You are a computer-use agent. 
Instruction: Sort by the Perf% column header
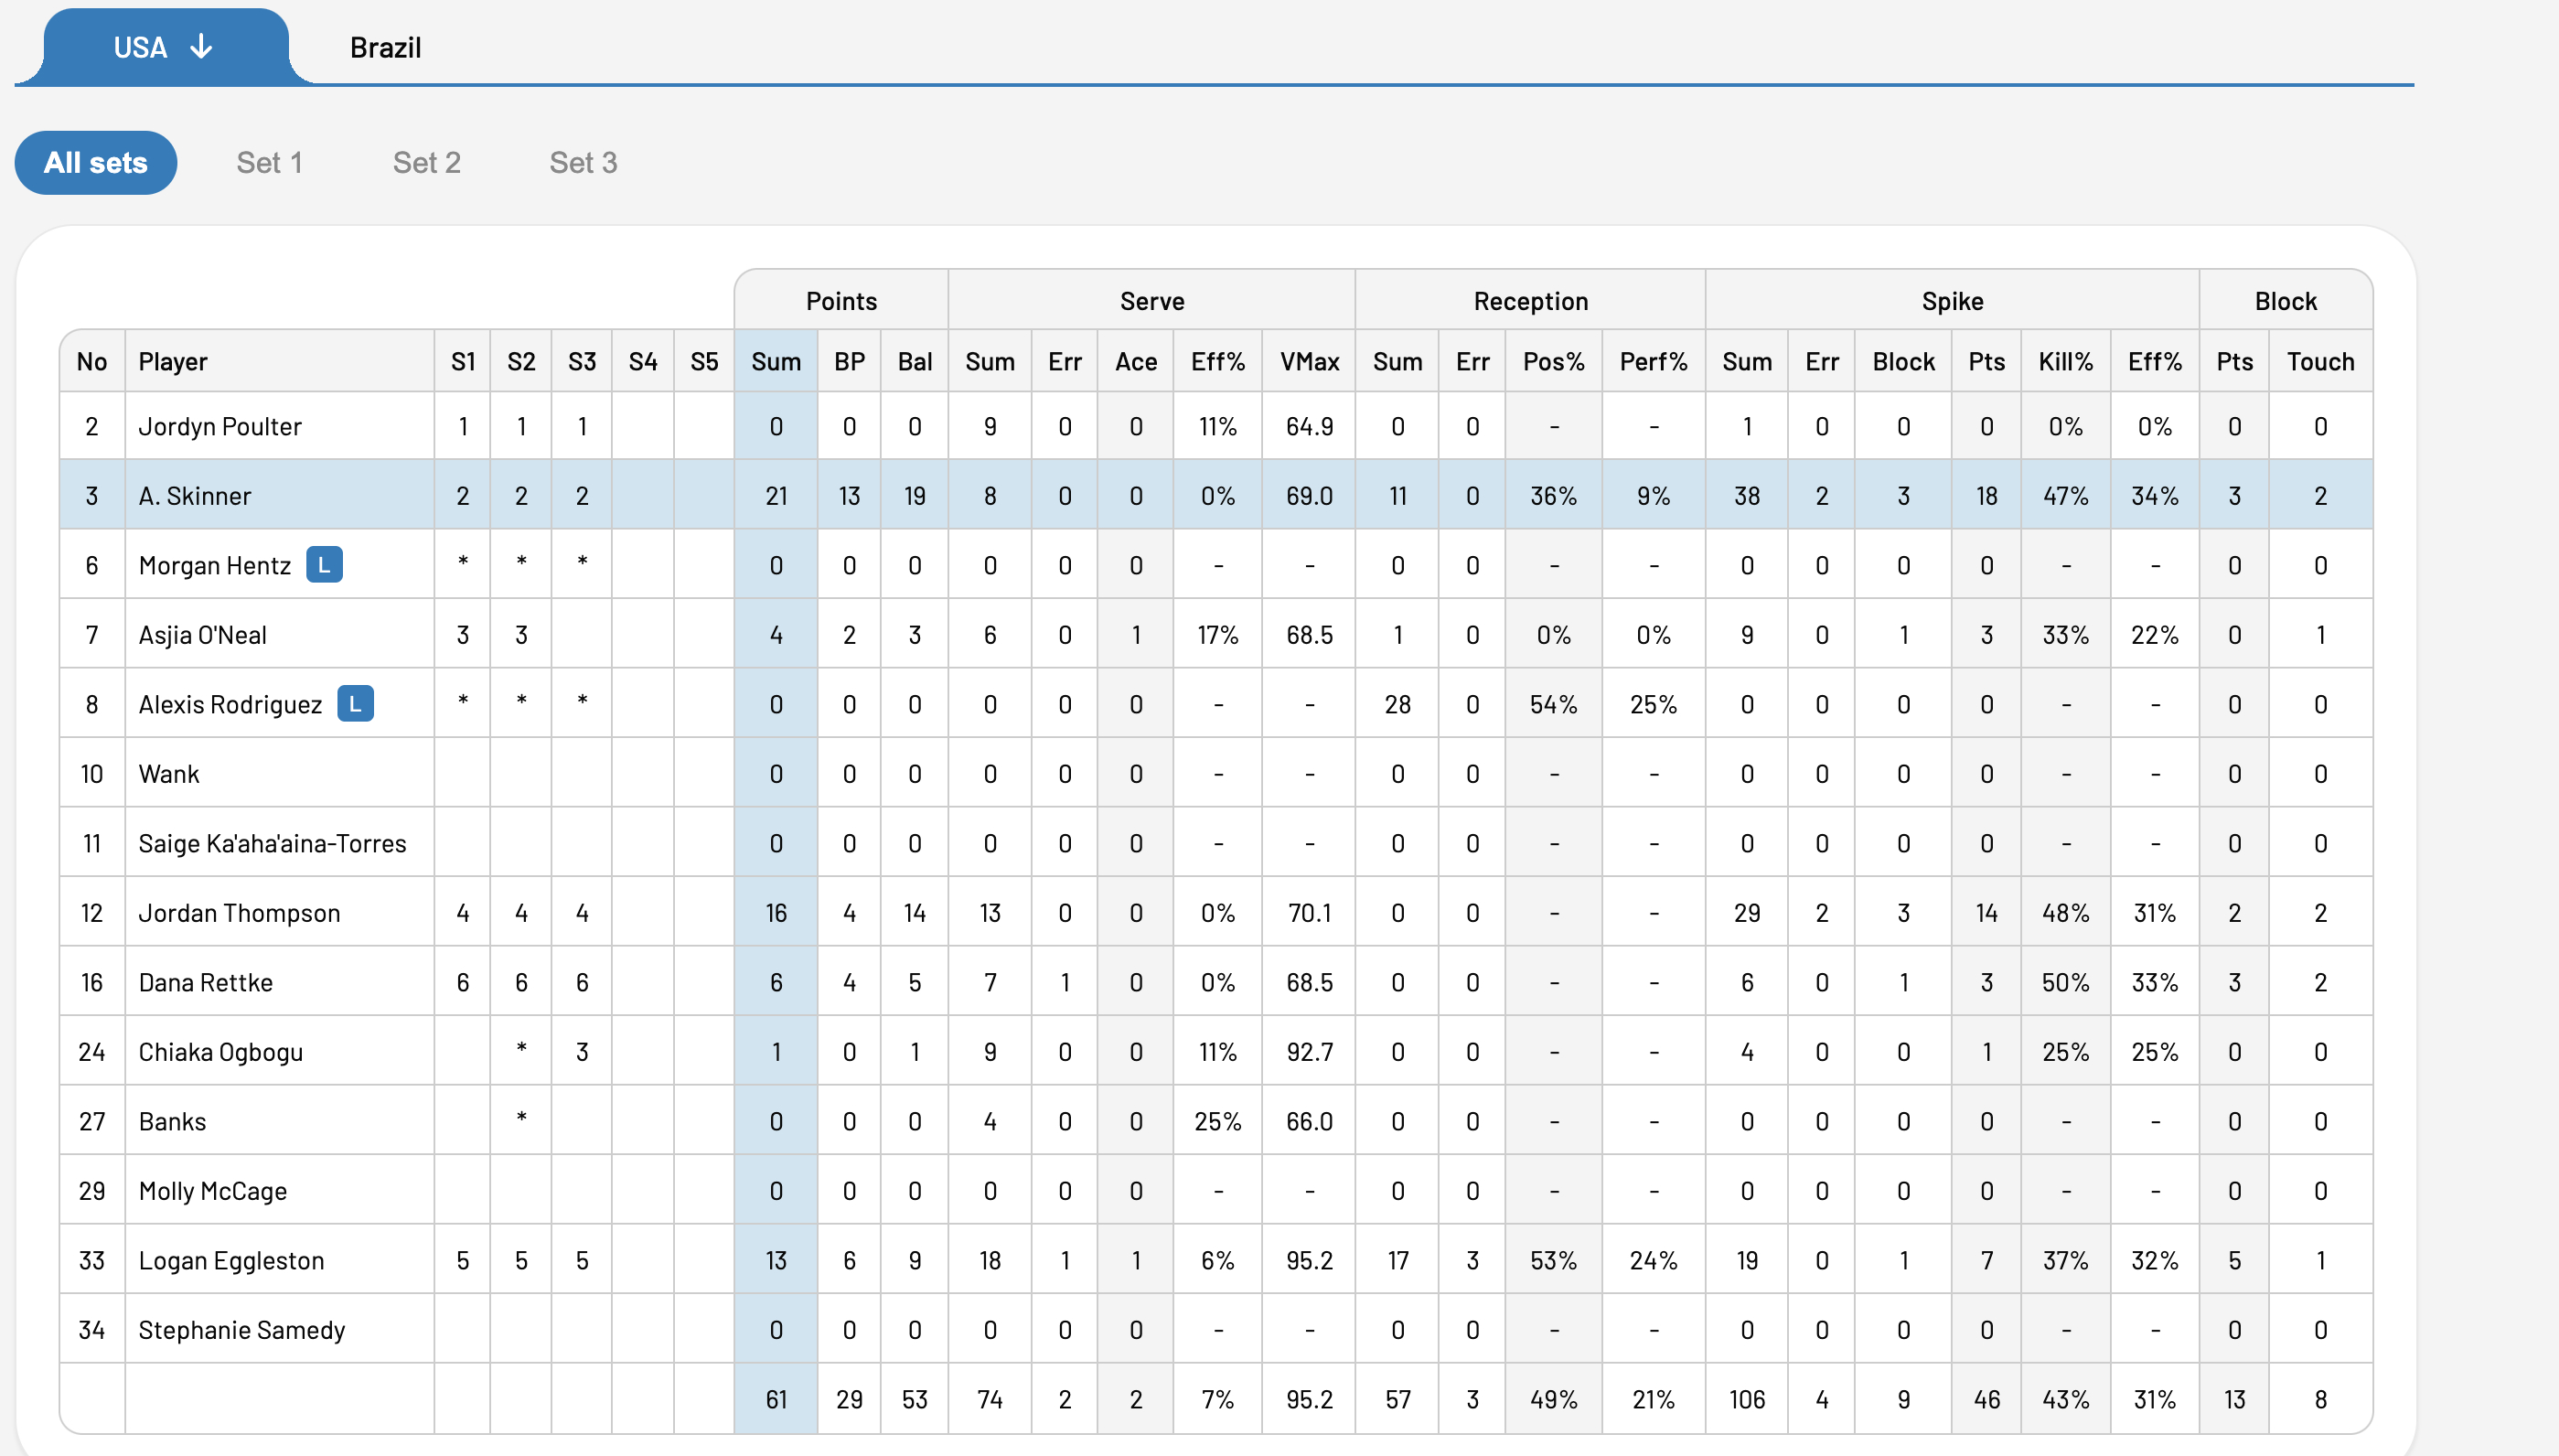tap(1654, 362)
